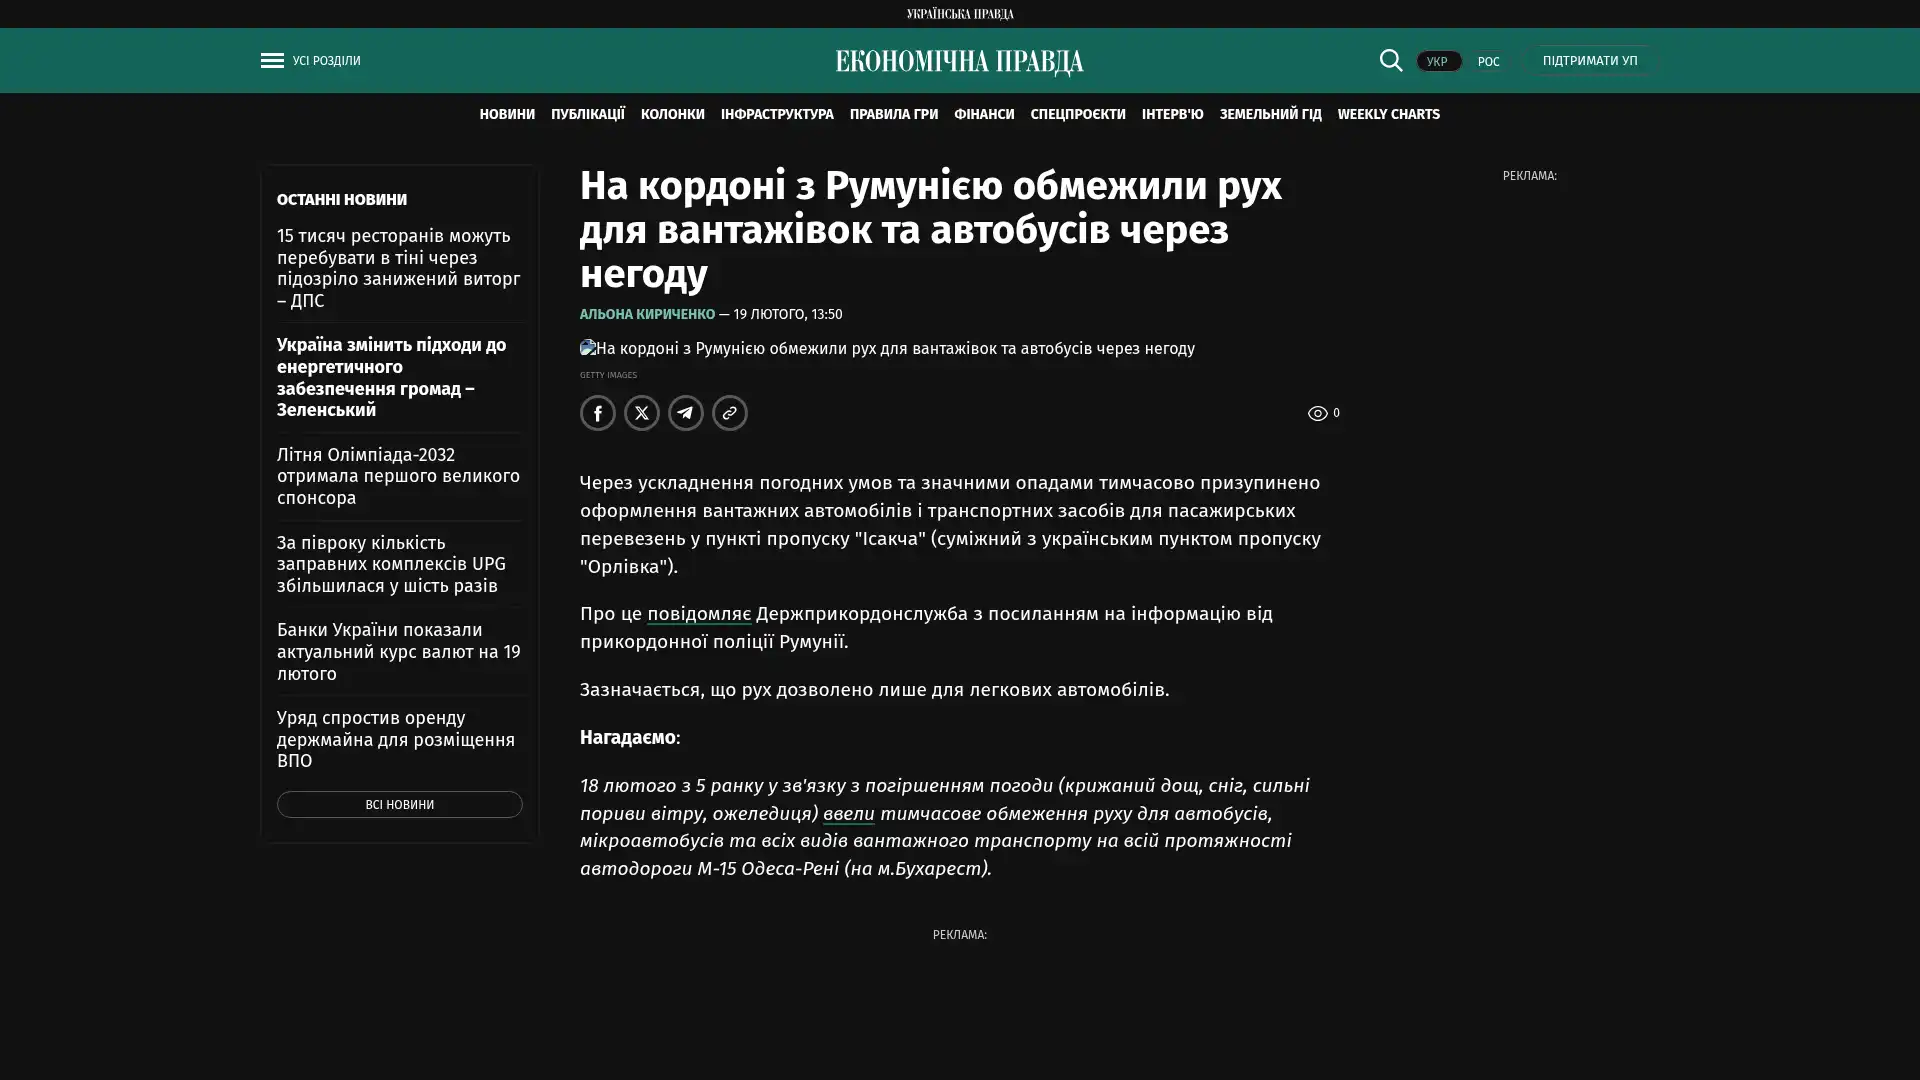This screenshot has width=1920, height=1080.
Task: Follow the повідомляє hyperlink
Action: coord(698,613)
